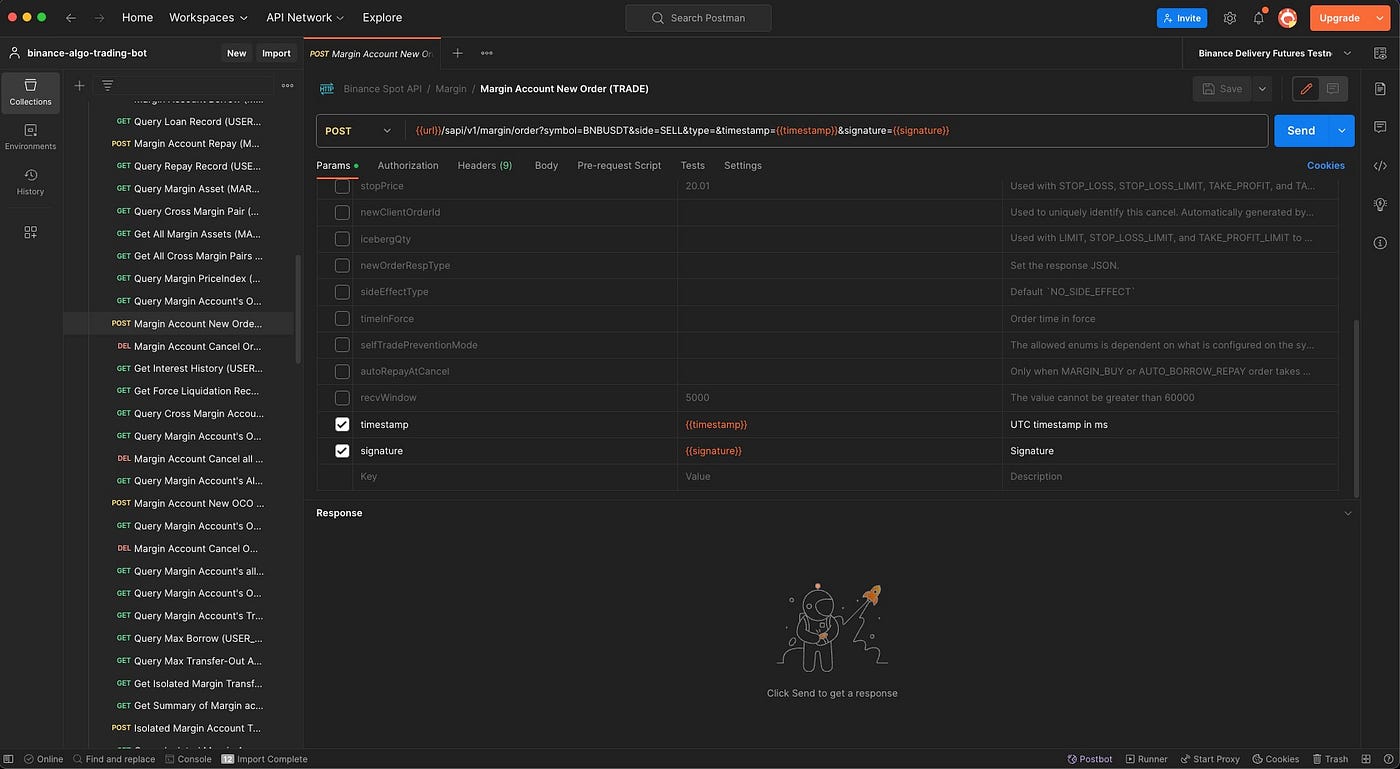Open the Save options dropdown arrow
This screenshot has height=769, width=1400.
coord(1262,89)
